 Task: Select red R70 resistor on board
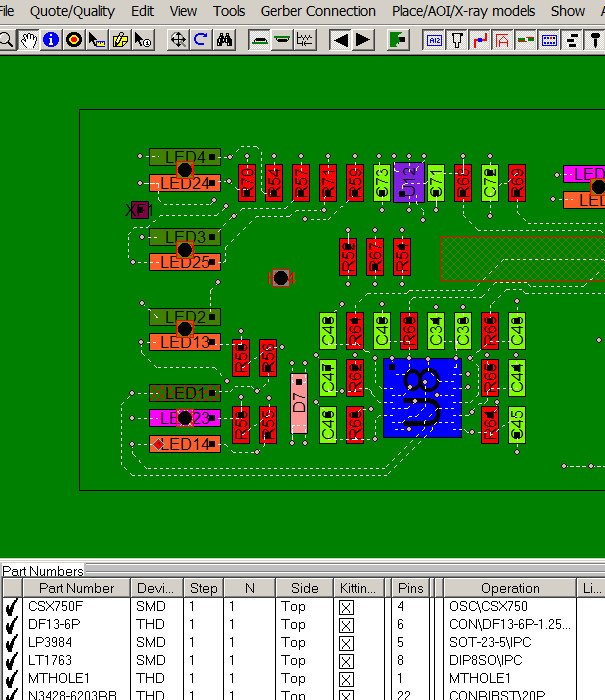pyautogui.click(x=247, y=183)
